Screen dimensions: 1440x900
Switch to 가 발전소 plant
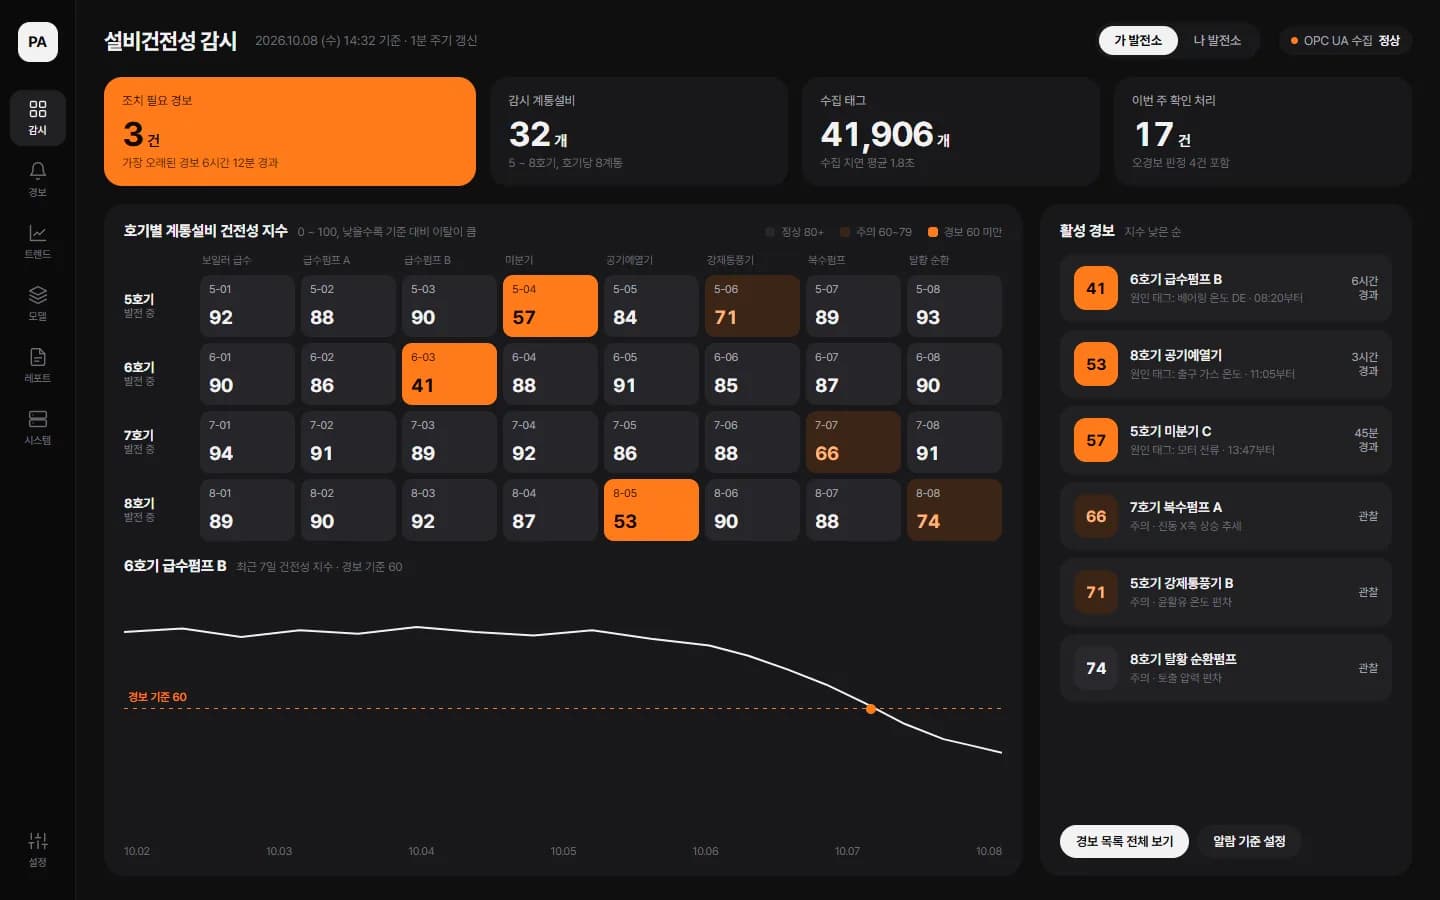pos(1138,40)
